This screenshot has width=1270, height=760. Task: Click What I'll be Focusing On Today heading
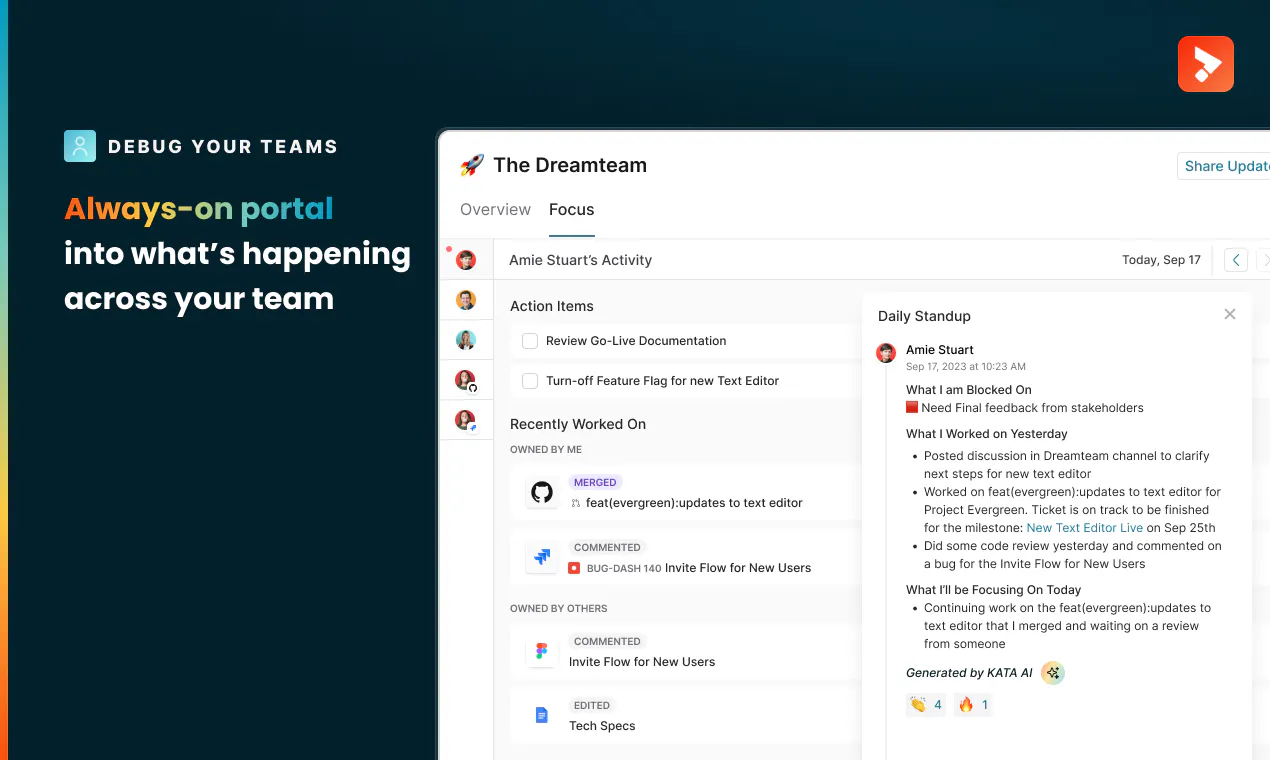(x=994, y=590)
